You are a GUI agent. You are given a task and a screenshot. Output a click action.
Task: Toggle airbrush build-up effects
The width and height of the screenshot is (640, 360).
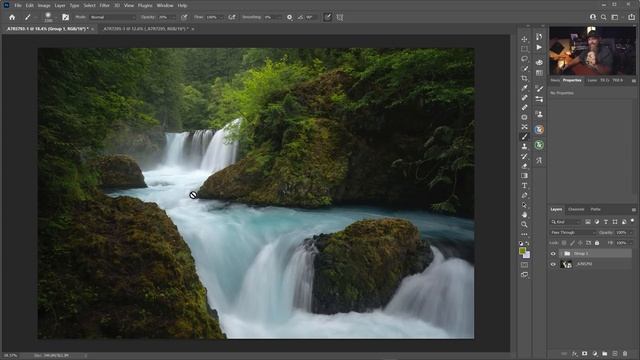click(232, 17)
